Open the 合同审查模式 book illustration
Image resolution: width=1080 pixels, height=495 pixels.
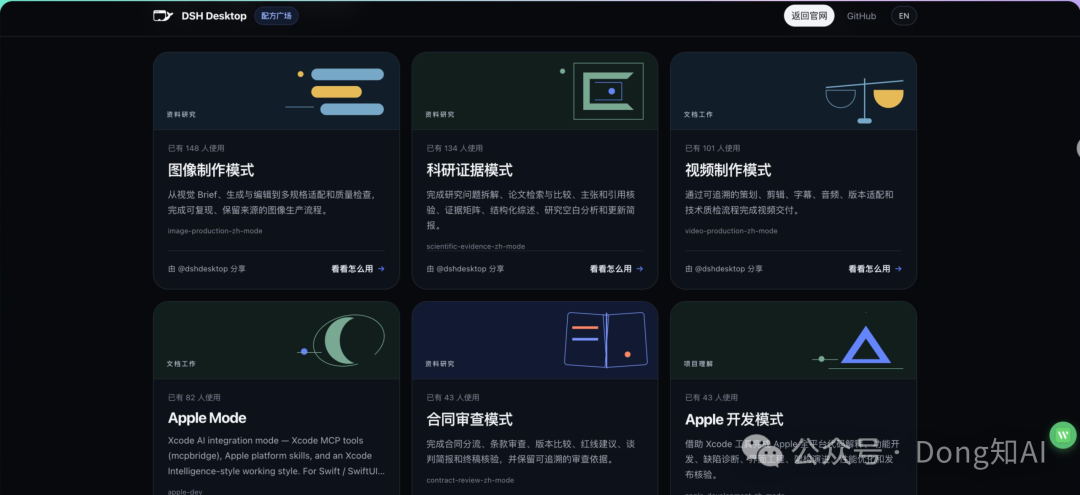[606, 339]
